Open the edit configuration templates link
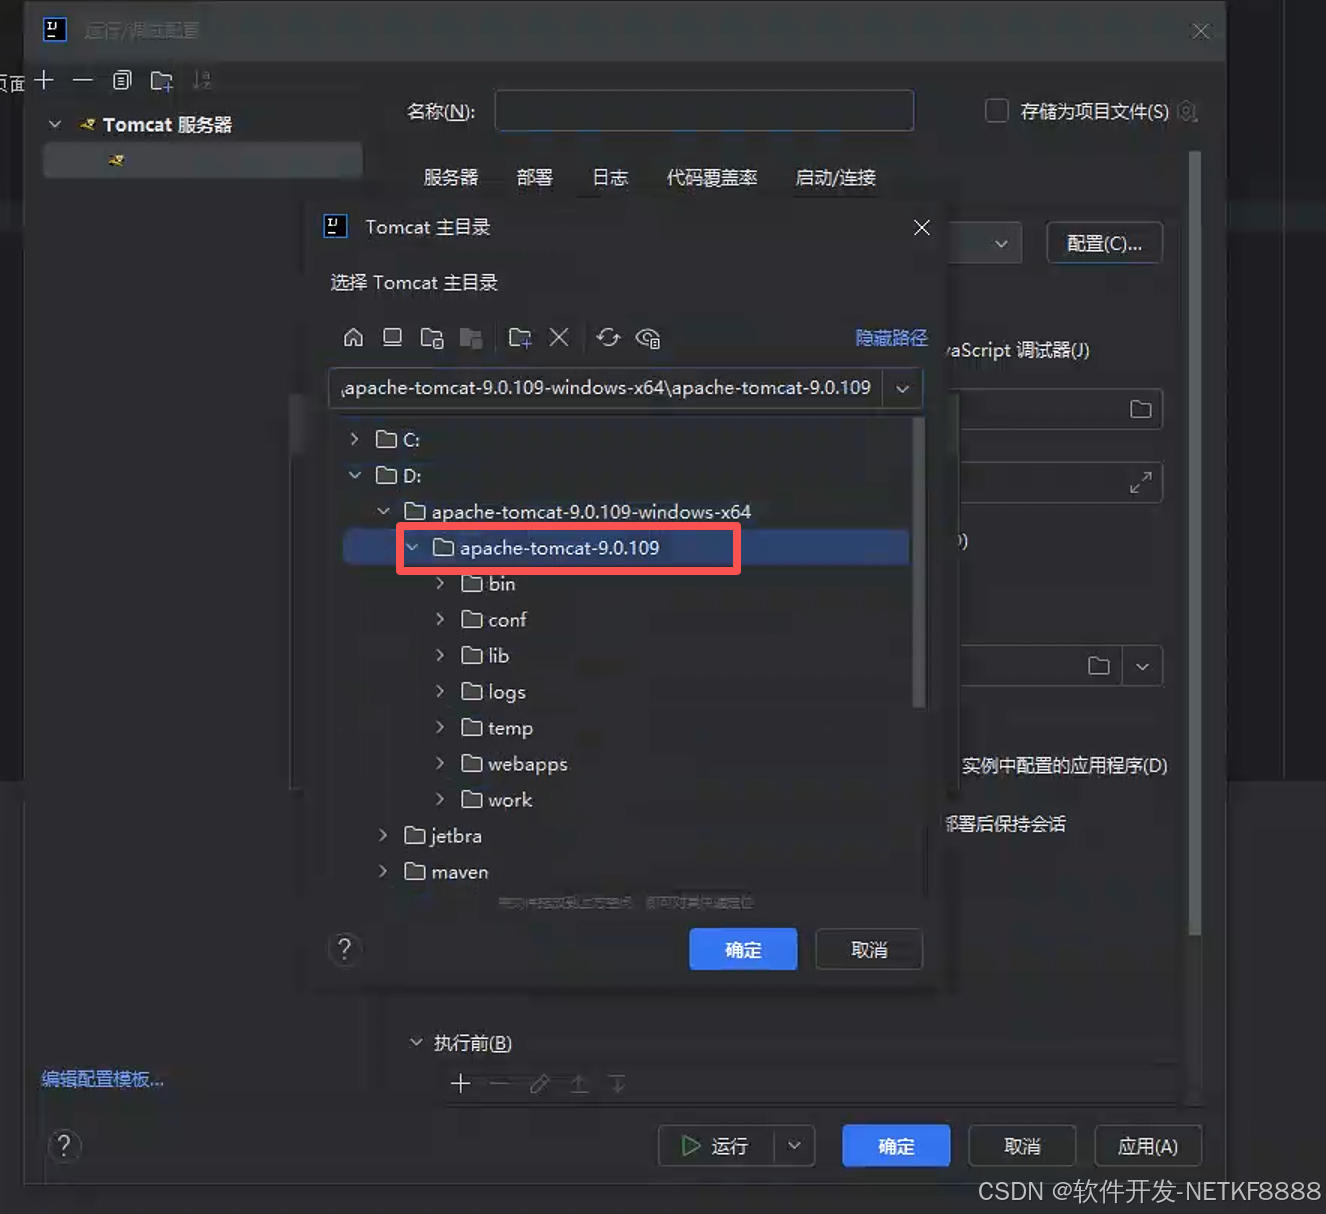Screen dimensions: 1326x1214 [x=103, y=1079]
